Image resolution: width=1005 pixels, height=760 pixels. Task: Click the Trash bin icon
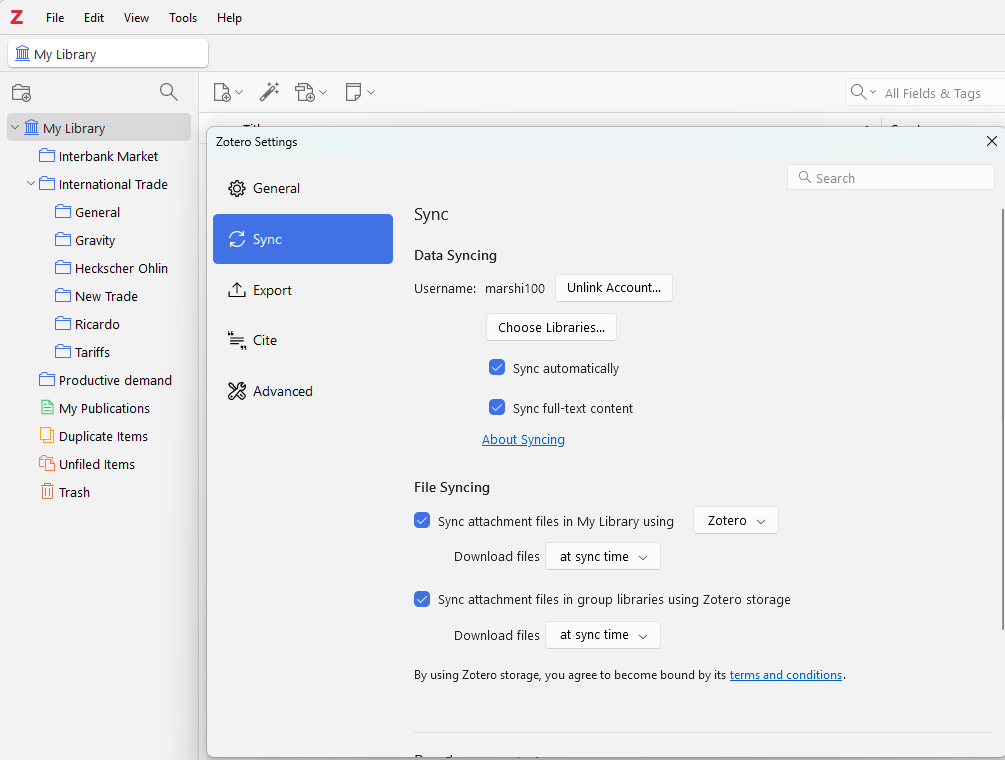(47, 492)
